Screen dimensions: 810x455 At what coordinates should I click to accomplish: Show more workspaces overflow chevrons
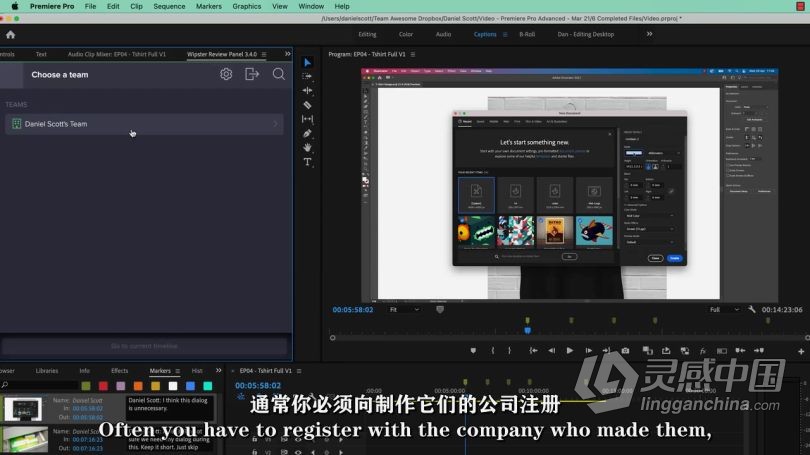pyautogui.click(x=649, y=34)
